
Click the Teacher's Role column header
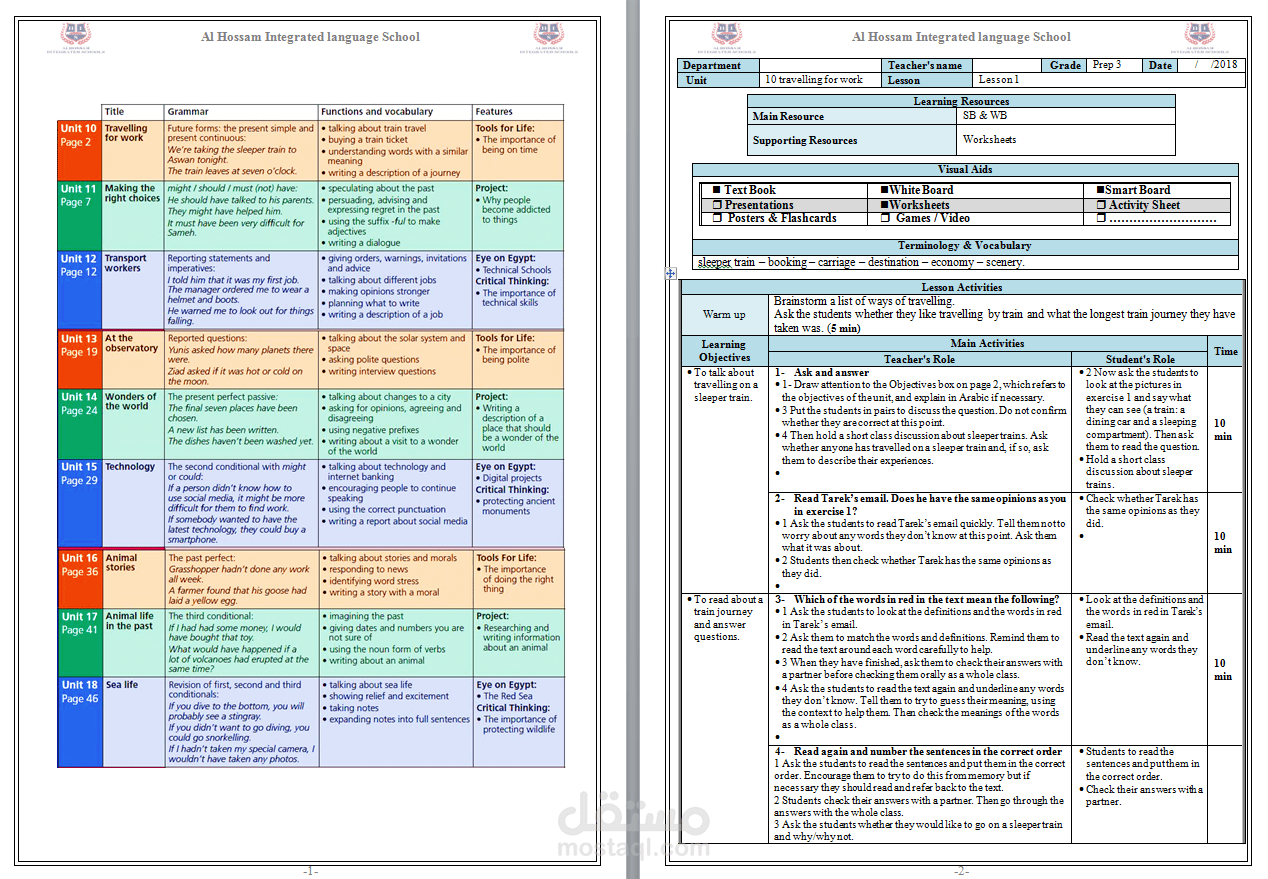tap(919, 359)
